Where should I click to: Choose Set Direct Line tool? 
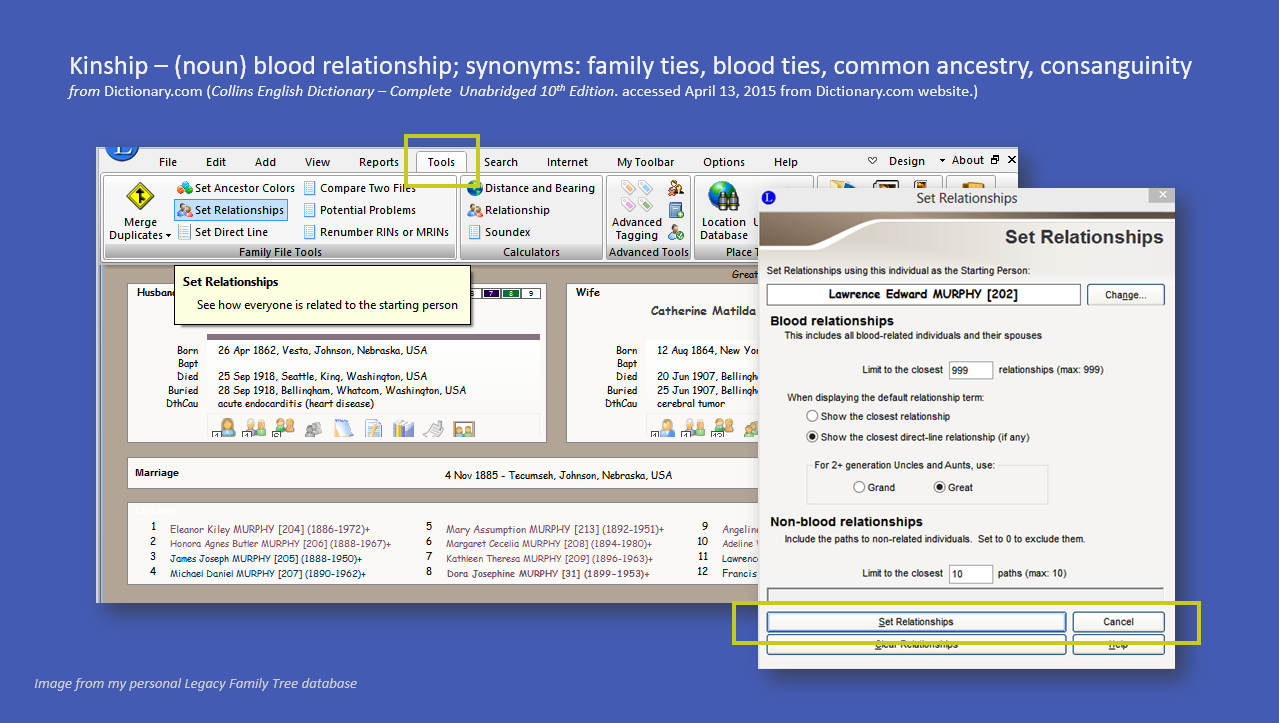(223, 232)
